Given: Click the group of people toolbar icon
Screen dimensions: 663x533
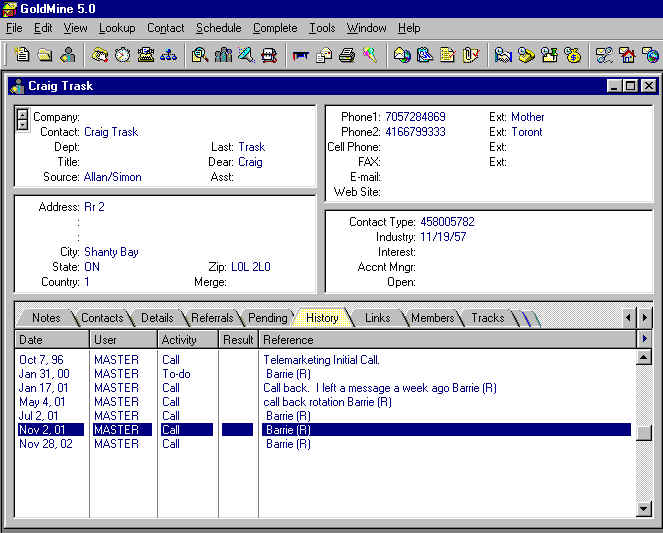Looking at the screenshot, I should click(x=223, y=55).
